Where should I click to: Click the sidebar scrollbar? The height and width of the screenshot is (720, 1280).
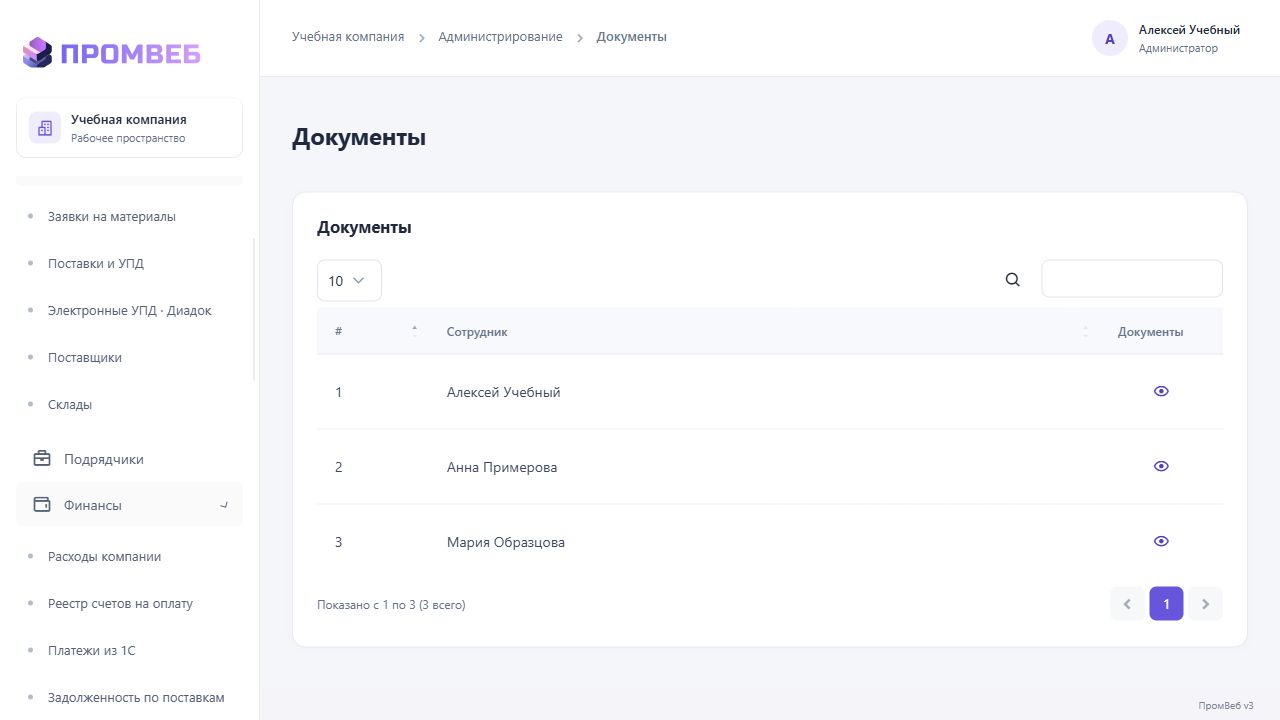tap(254, 310)
